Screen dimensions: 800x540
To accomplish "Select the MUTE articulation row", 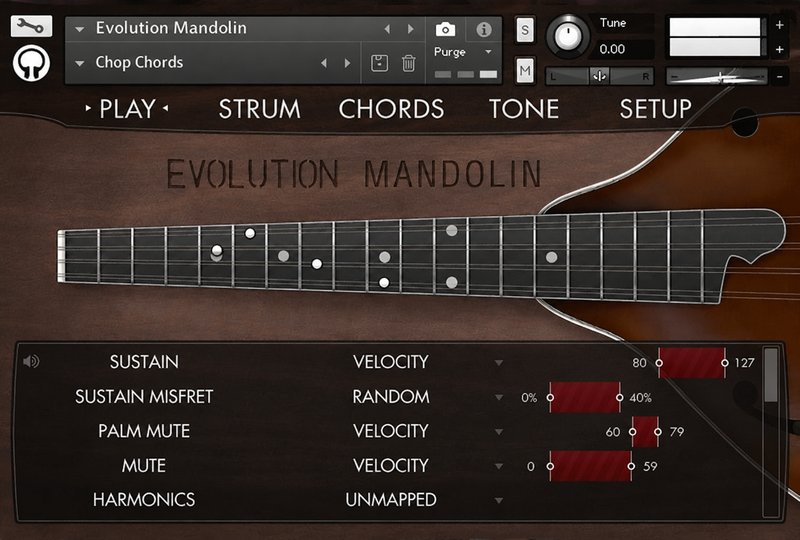I will point(144,465).
